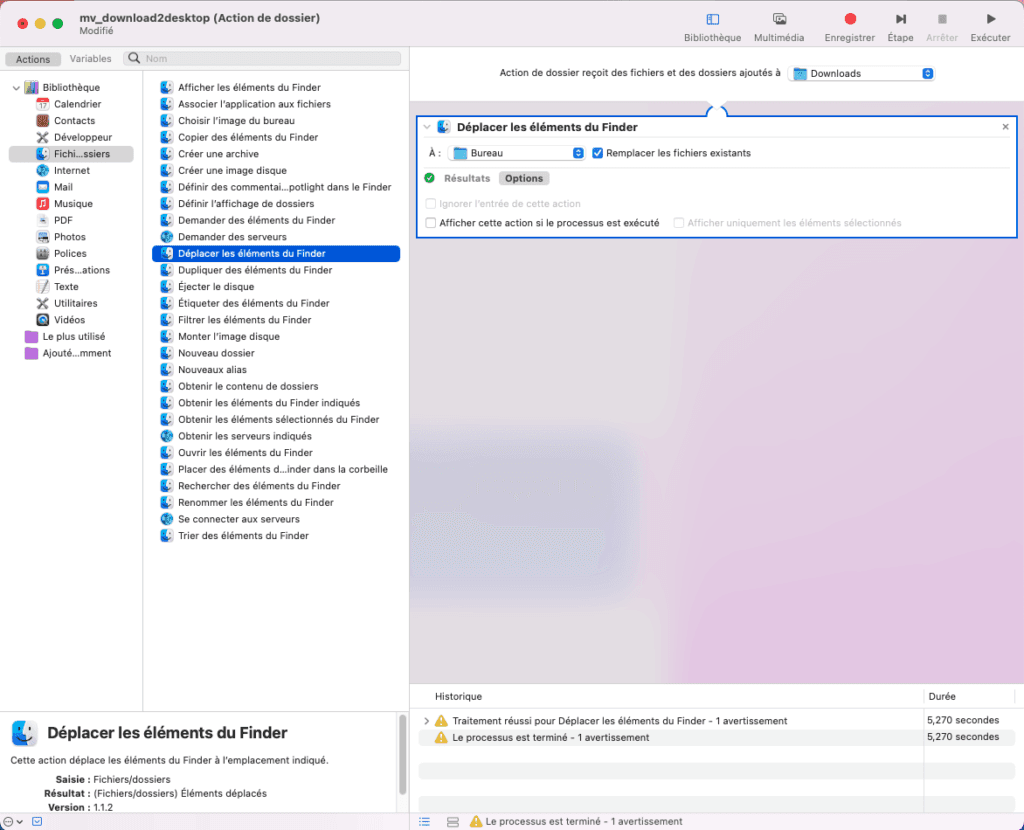Uncheck Remplacer les fichiers existants
The height and width of the screenshot is (830, 1024).
(x=598, y=153)
